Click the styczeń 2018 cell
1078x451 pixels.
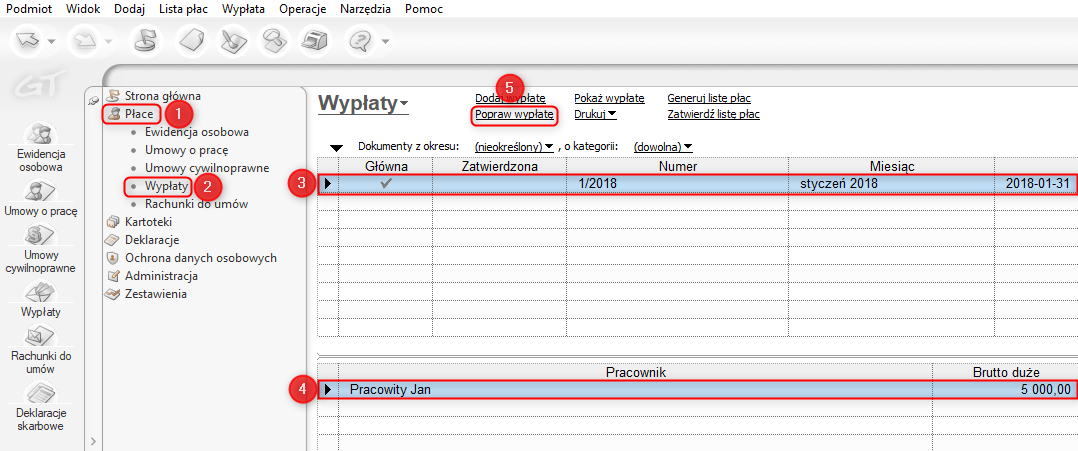pos(891,184)
